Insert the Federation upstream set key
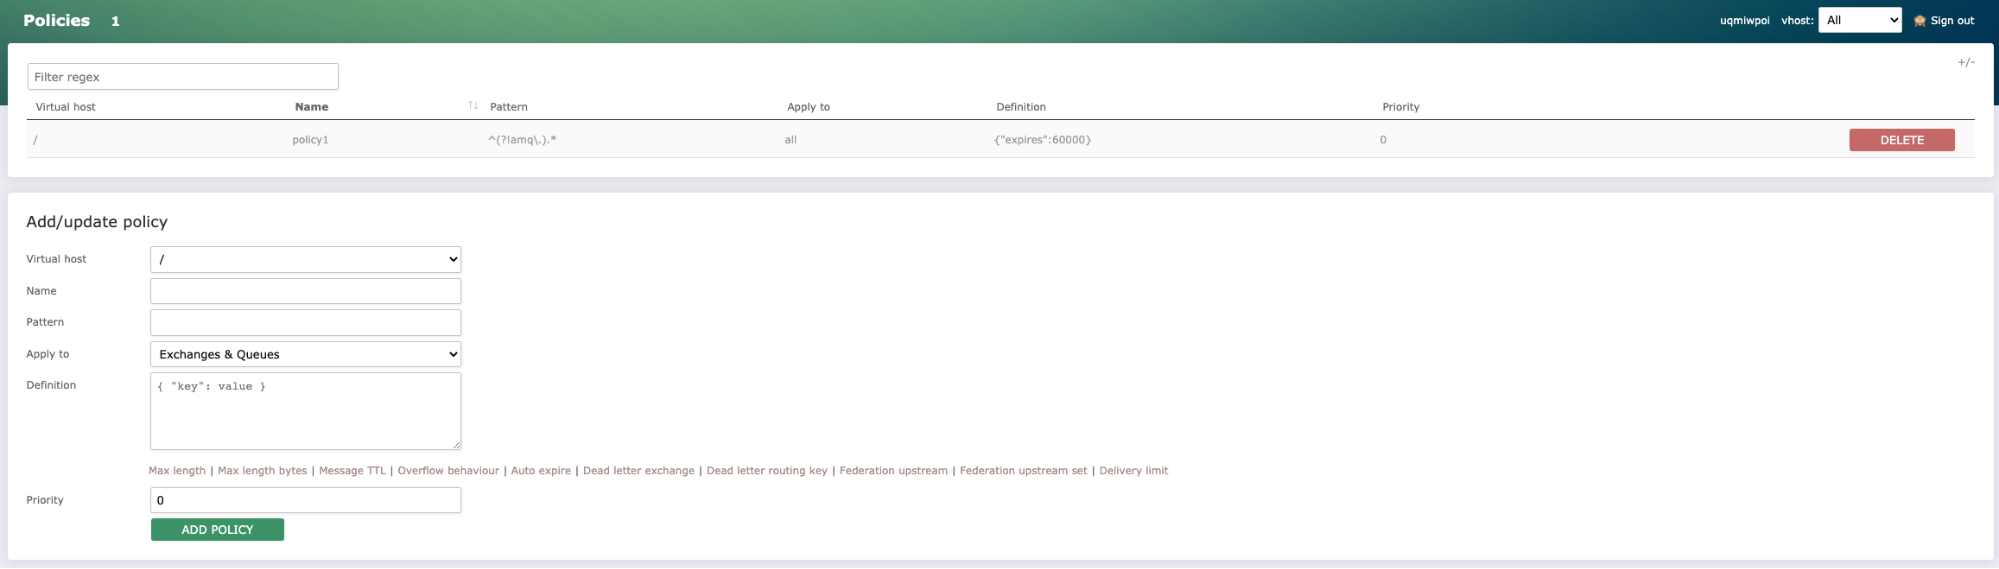This screenshot has width=1999, height=569. [x=1023, y=471]
